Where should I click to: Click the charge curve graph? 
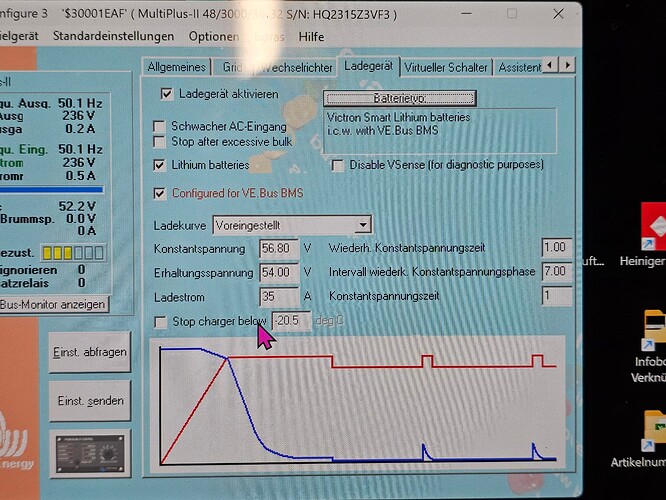[x=358, y=405]
